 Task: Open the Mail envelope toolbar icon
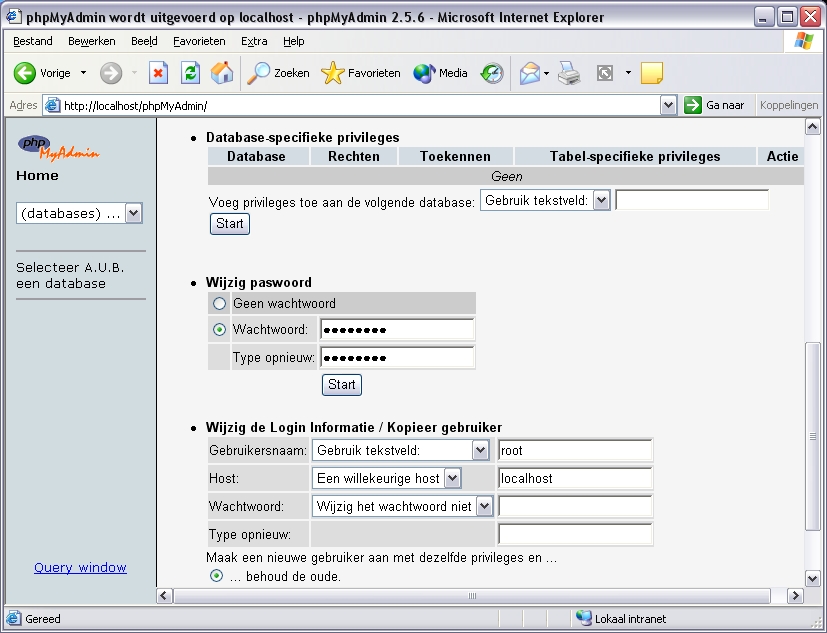click(530, 73)
